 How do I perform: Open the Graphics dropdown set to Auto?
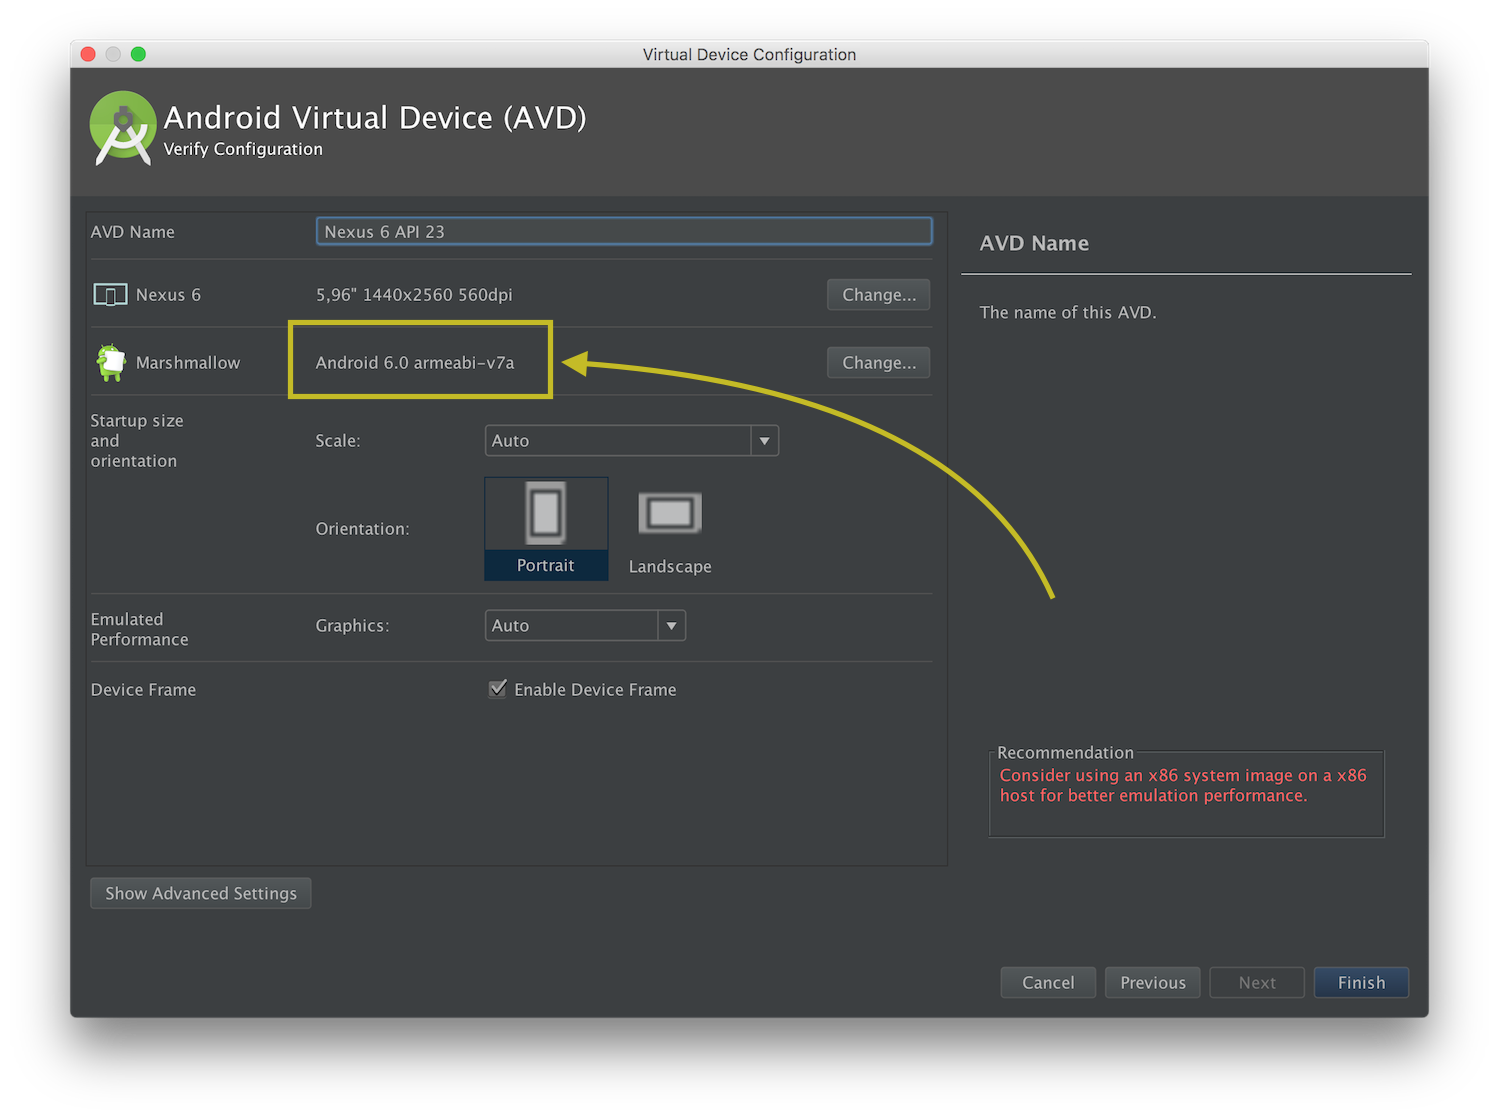pyautogui.click(x=585, y=626)
